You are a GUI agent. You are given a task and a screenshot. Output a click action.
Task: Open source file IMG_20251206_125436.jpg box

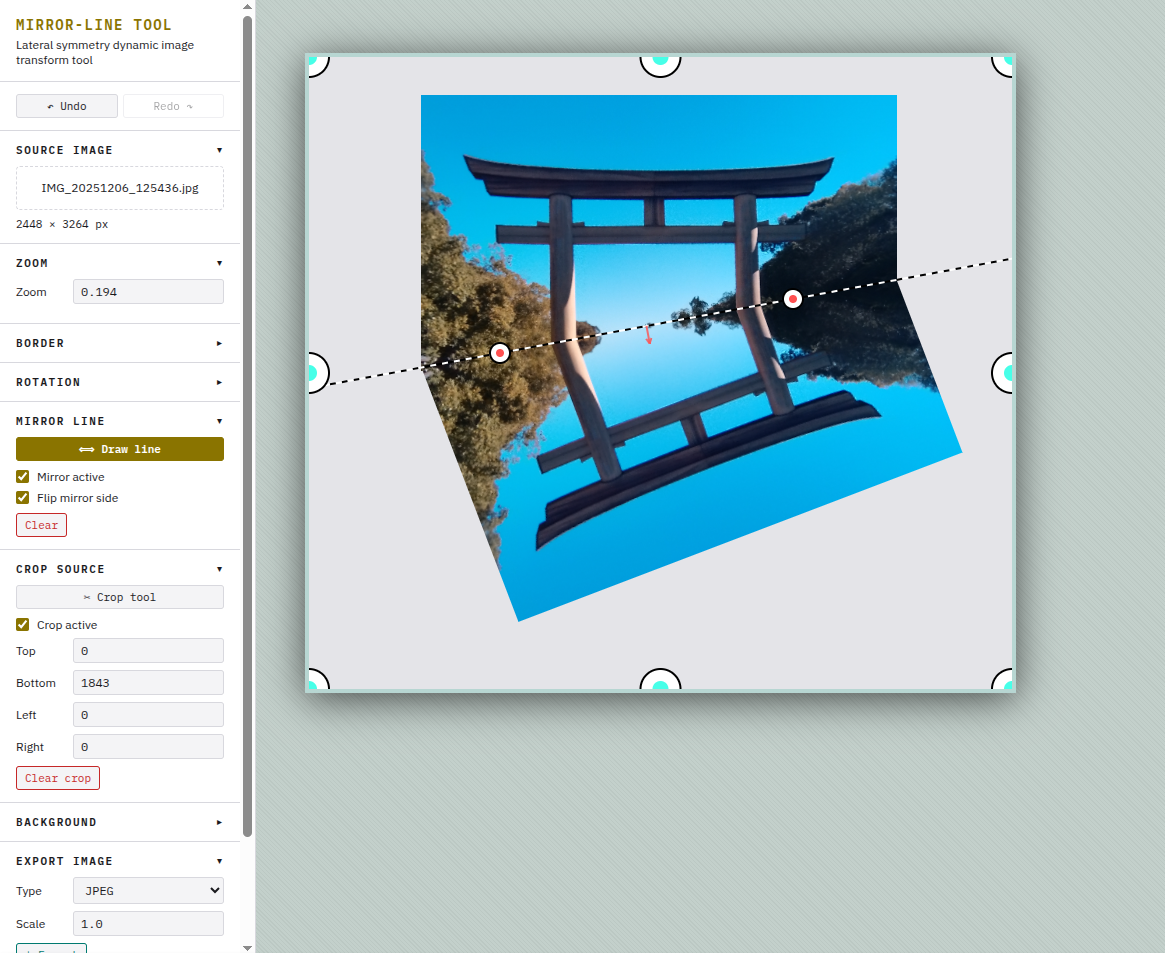[x=120, y=188]
